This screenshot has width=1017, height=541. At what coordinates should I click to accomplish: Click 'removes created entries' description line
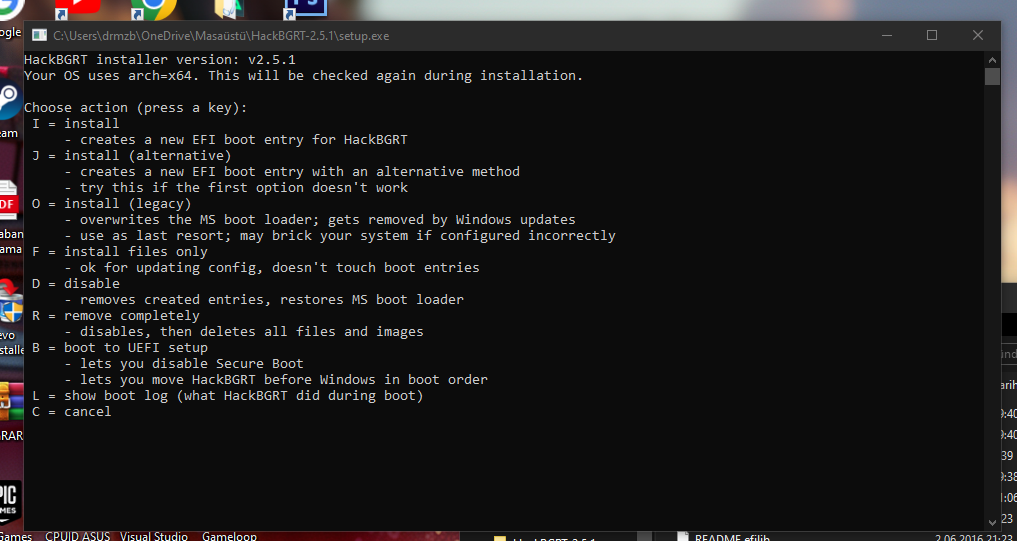point(264,300)
